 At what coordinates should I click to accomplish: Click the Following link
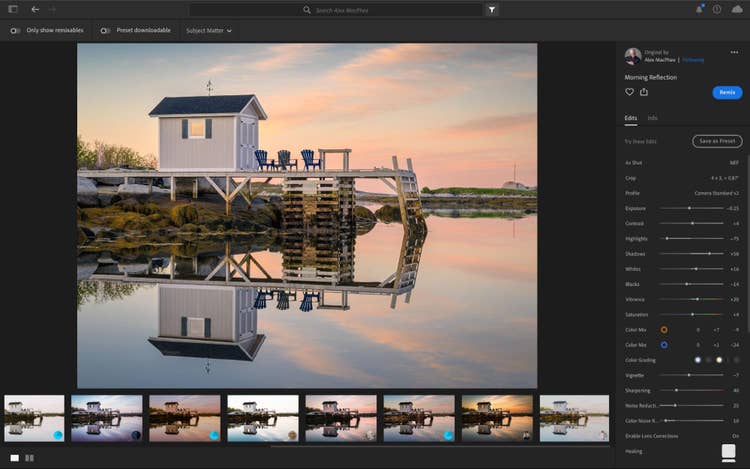pyautogui.click(x=693, y=60)
